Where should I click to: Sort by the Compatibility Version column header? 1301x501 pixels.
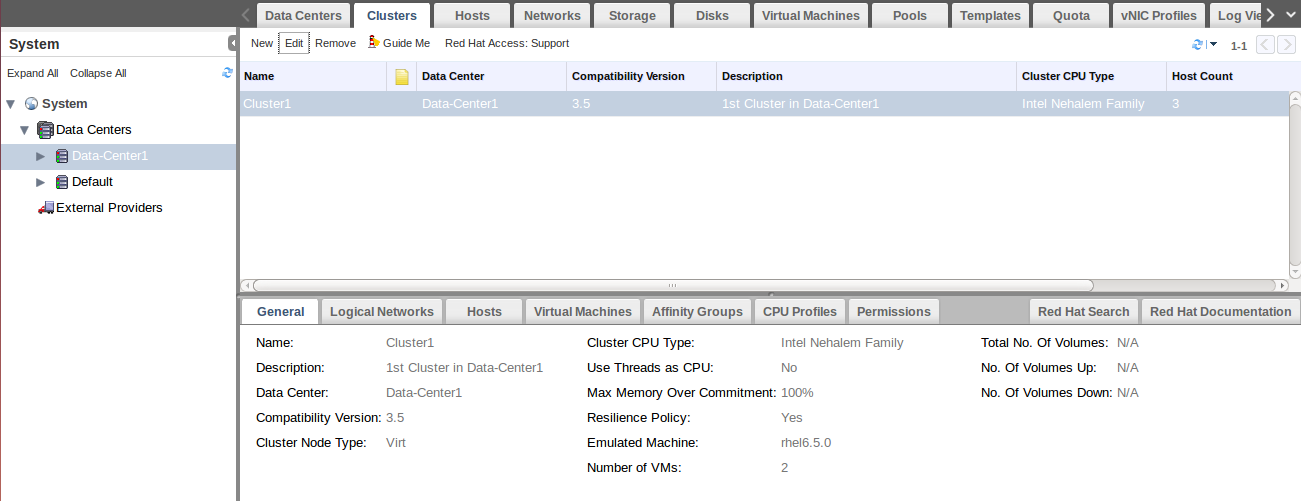point(641,77)
